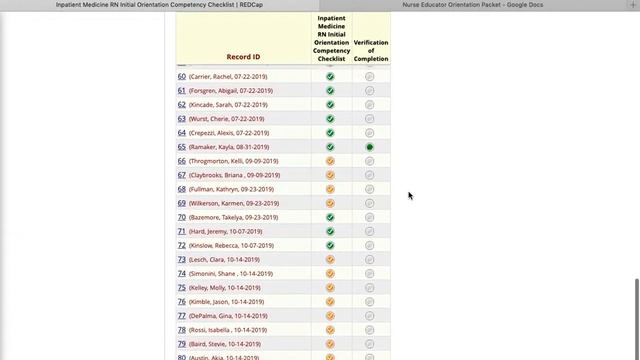
Task: Open record 61 Forsgren, Abigail
Action: click(x=182, y=91)
